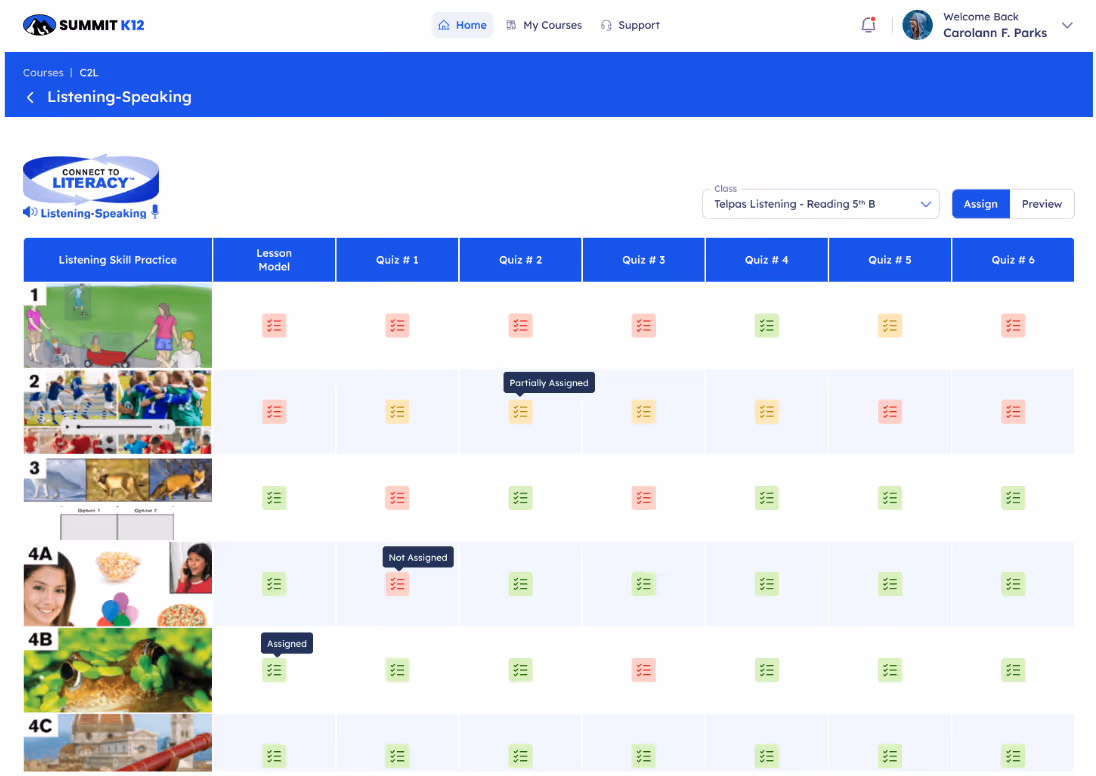Click row 4C Lesson Model assignment icon
1096x776 pixels.
coord(274,756)
